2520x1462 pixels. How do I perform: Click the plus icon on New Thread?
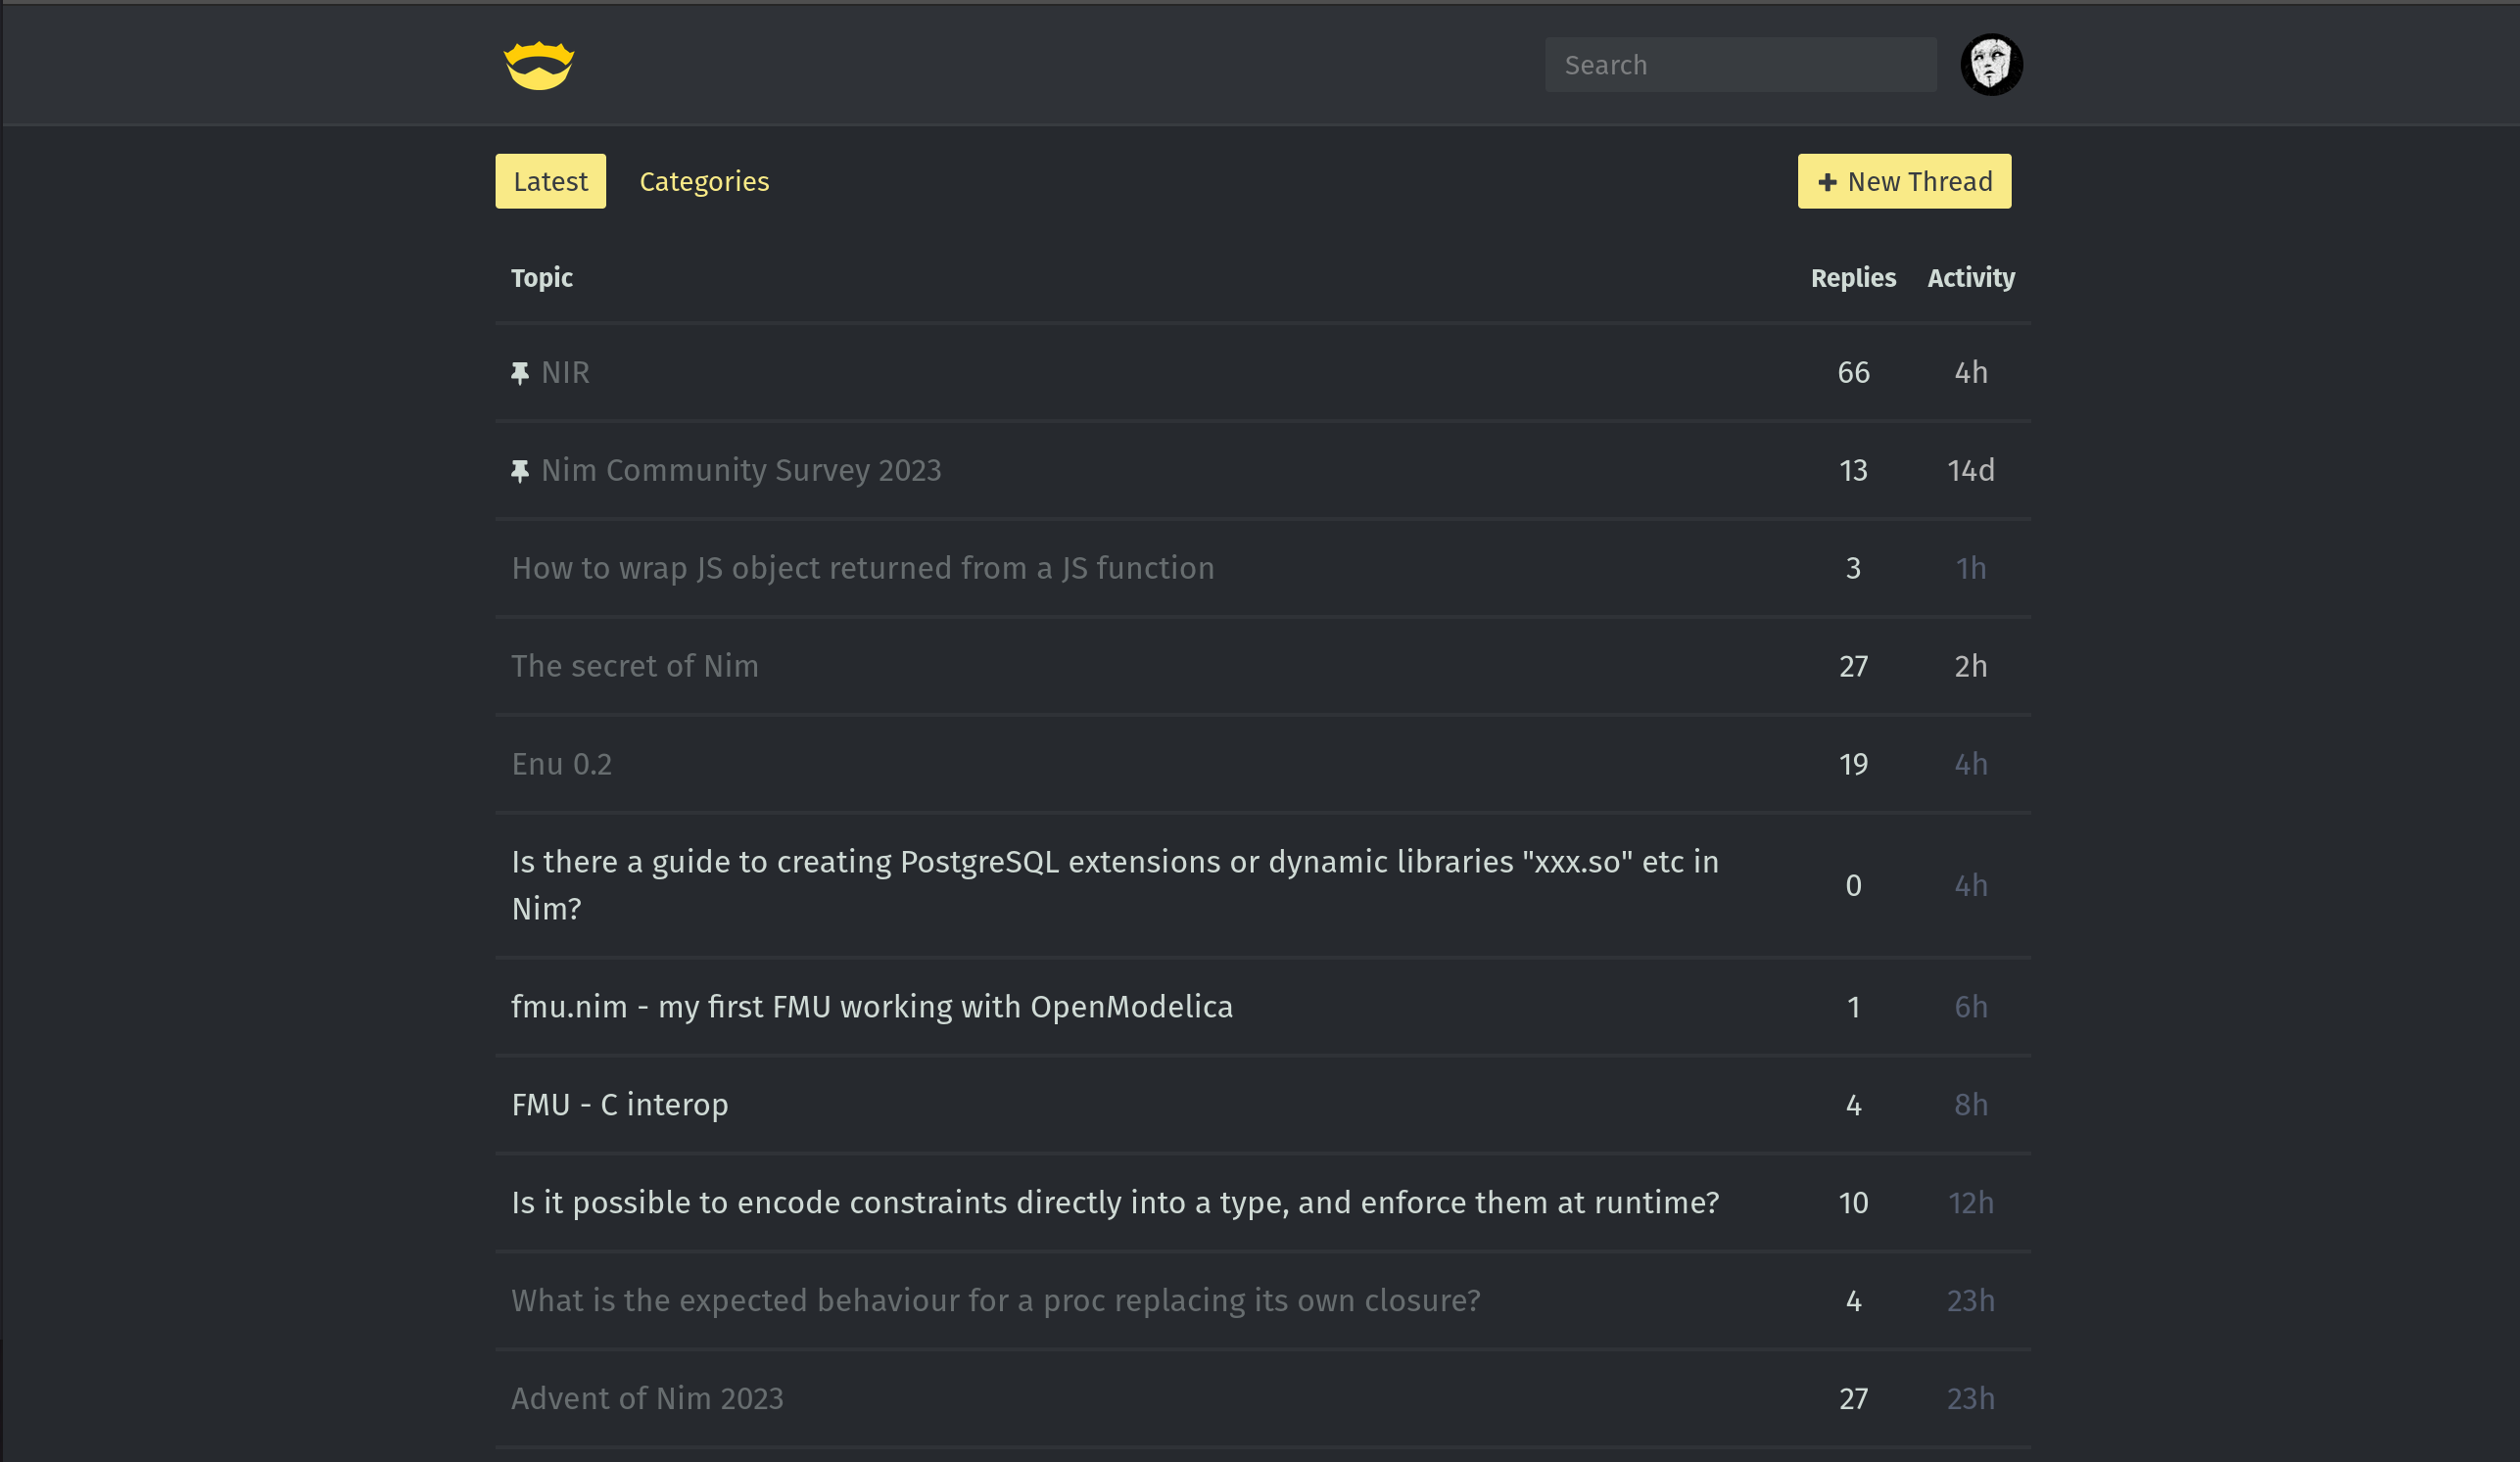point(1827,182)
